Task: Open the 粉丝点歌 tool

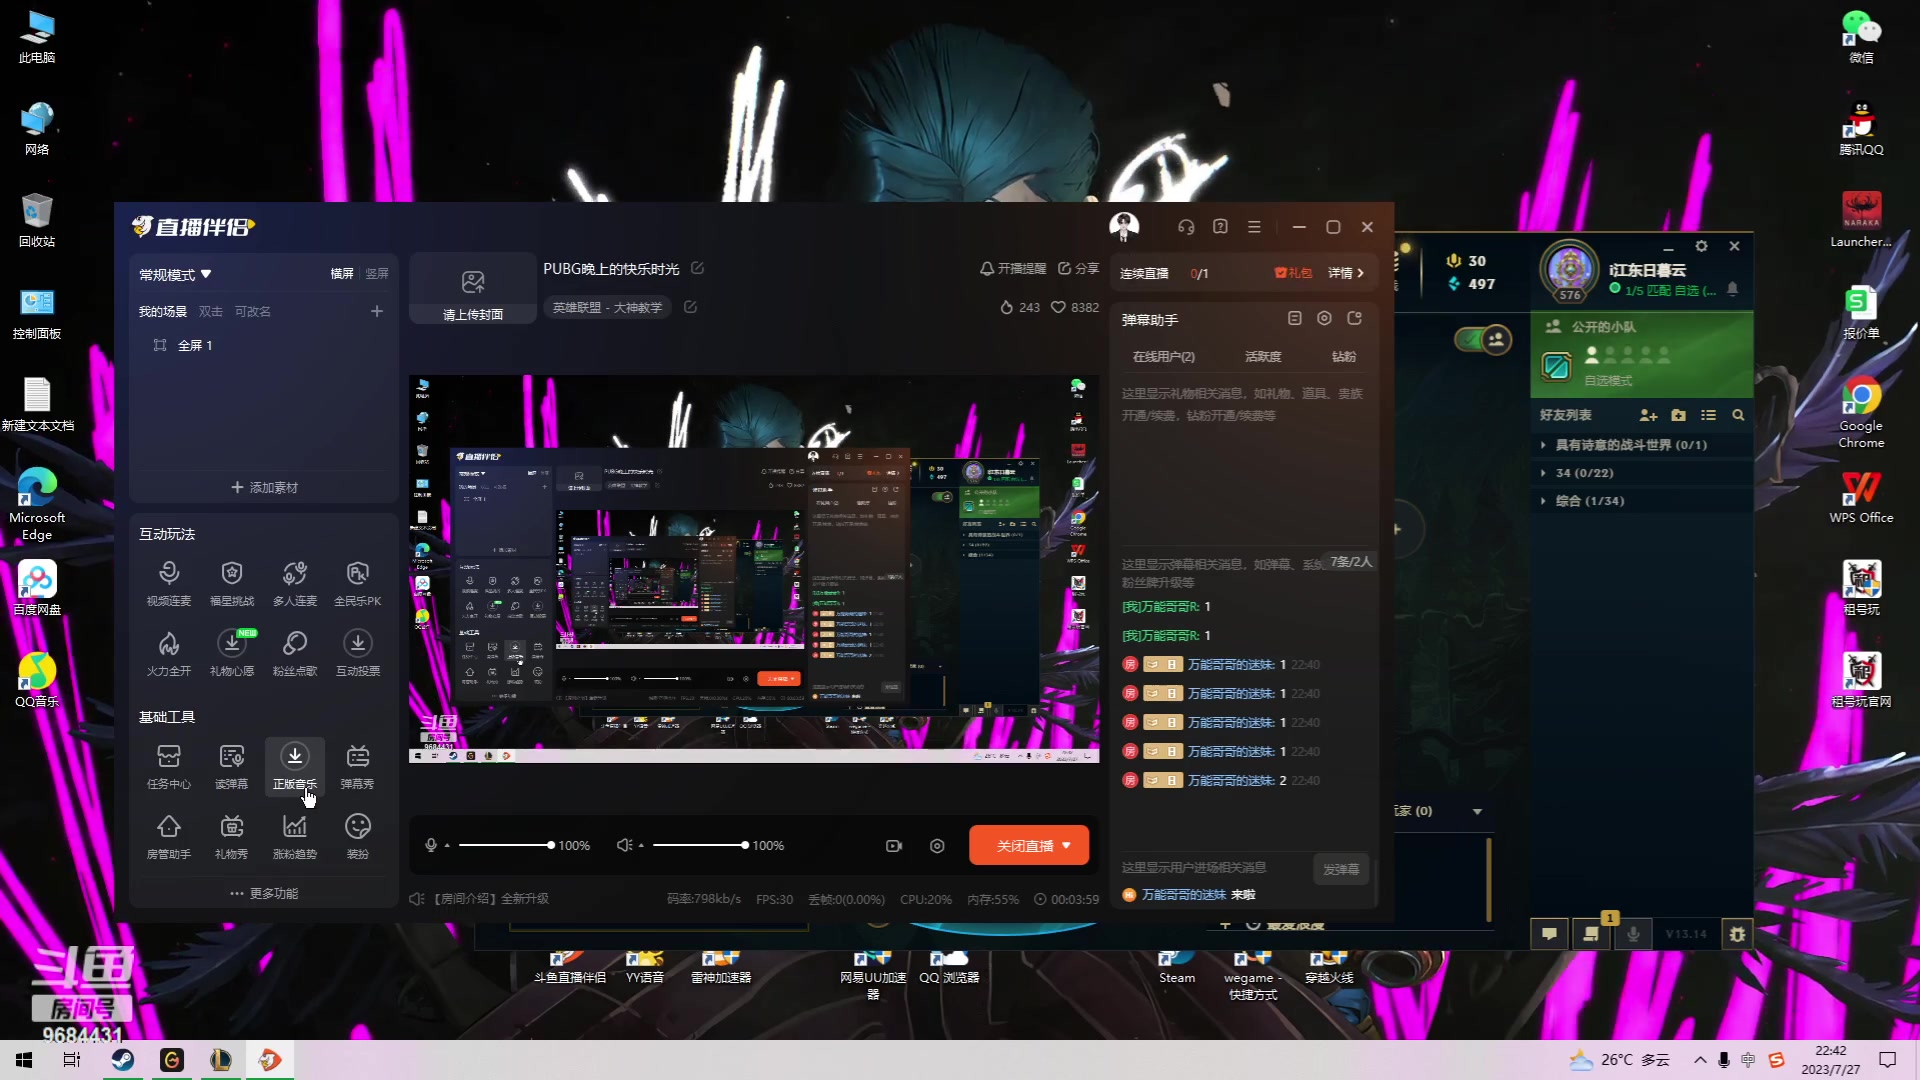Action: point(294,653)
